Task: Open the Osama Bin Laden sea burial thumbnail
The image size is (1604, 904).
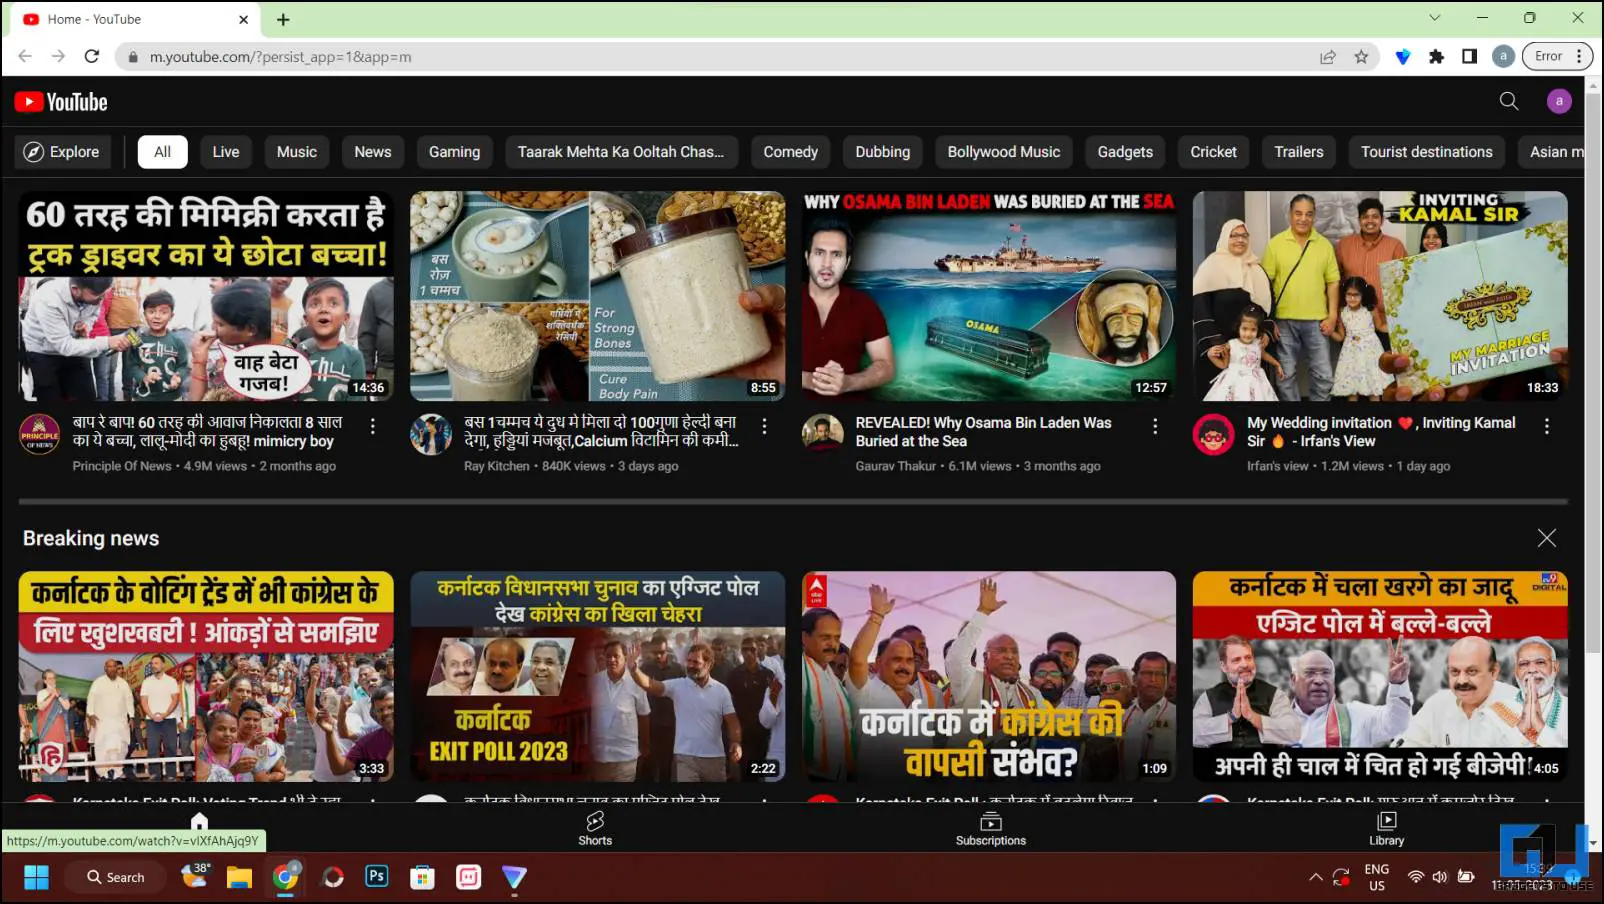Action: click(989, 296)
